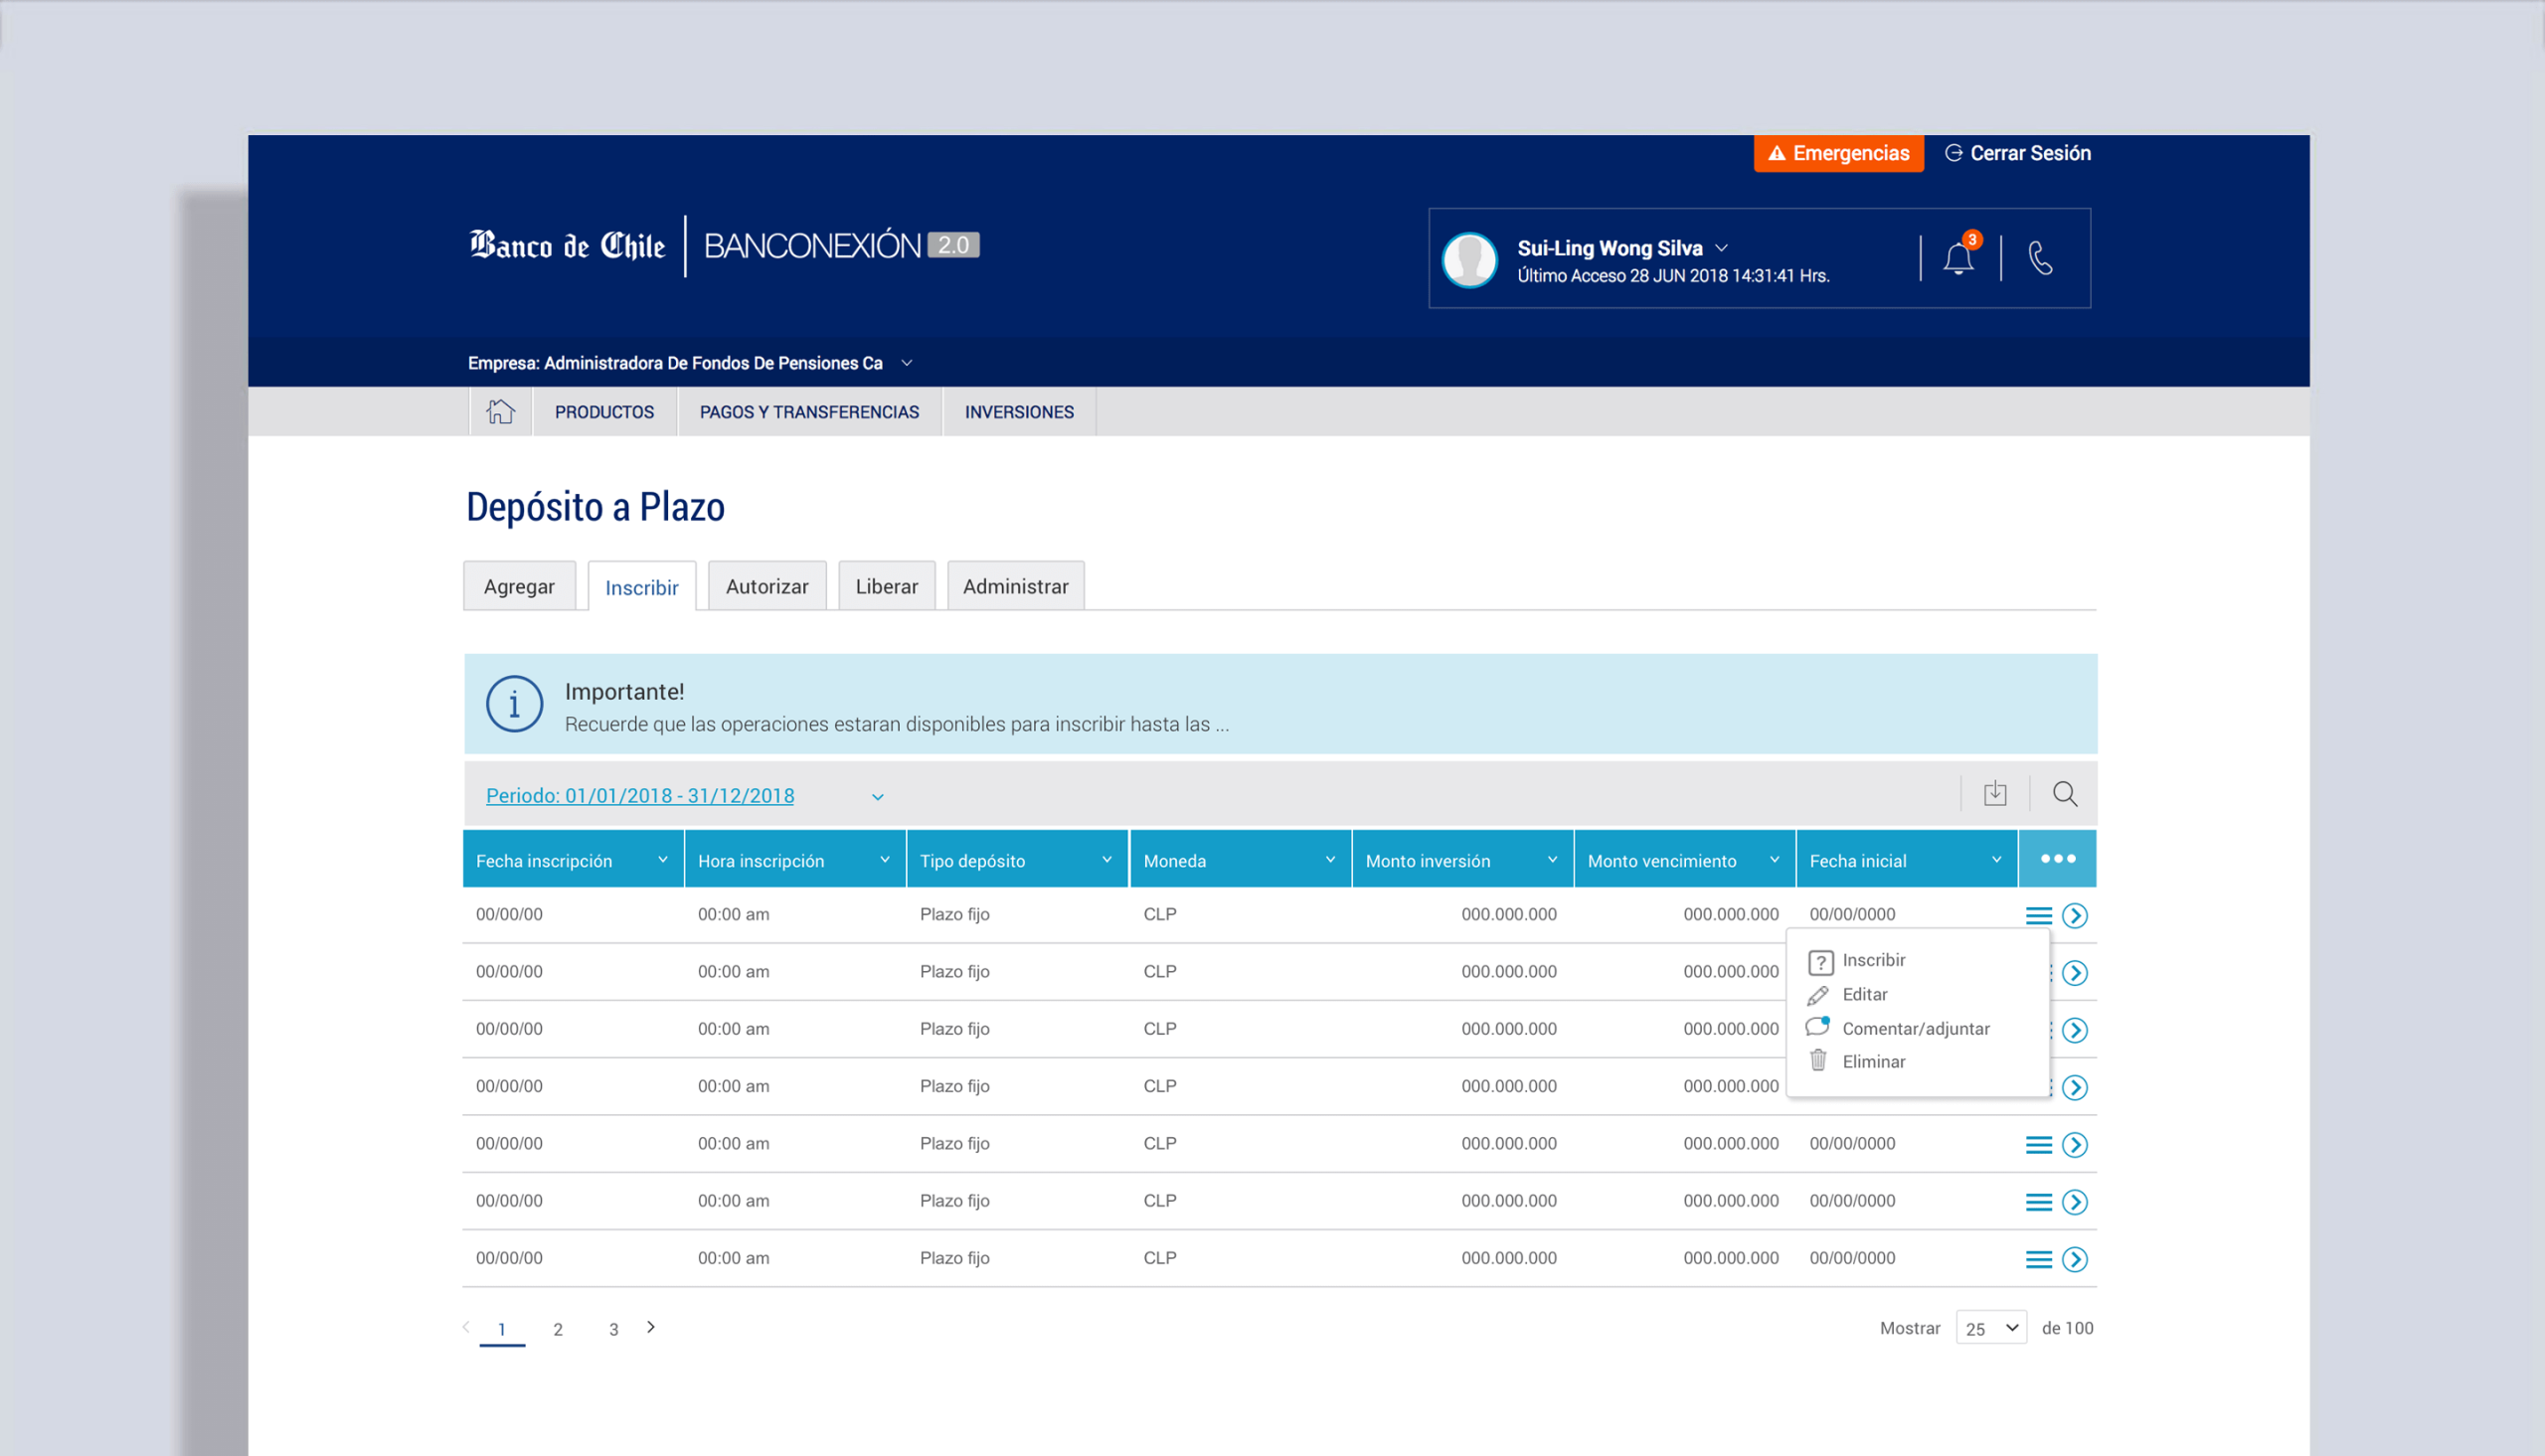Click the home icon in navigation bar

[x=500, y=411]
